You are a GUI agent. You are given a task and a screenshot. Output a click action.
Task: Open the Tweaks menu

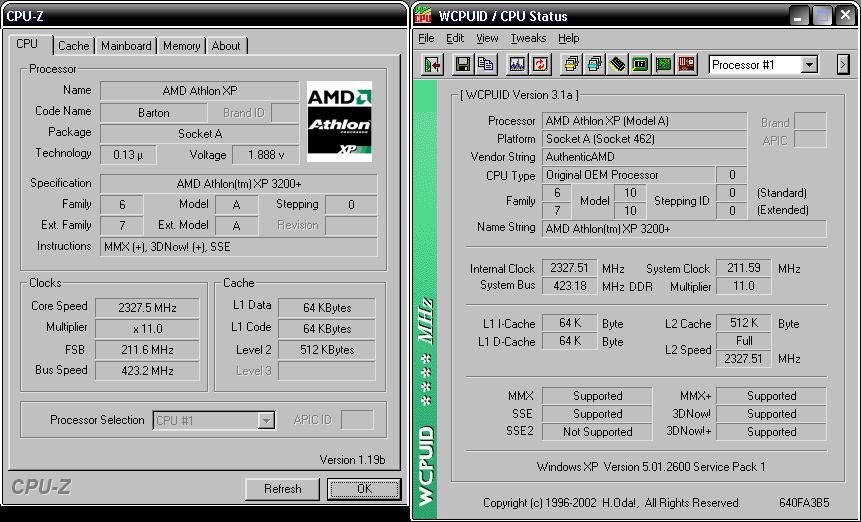(x=528, y=38)
